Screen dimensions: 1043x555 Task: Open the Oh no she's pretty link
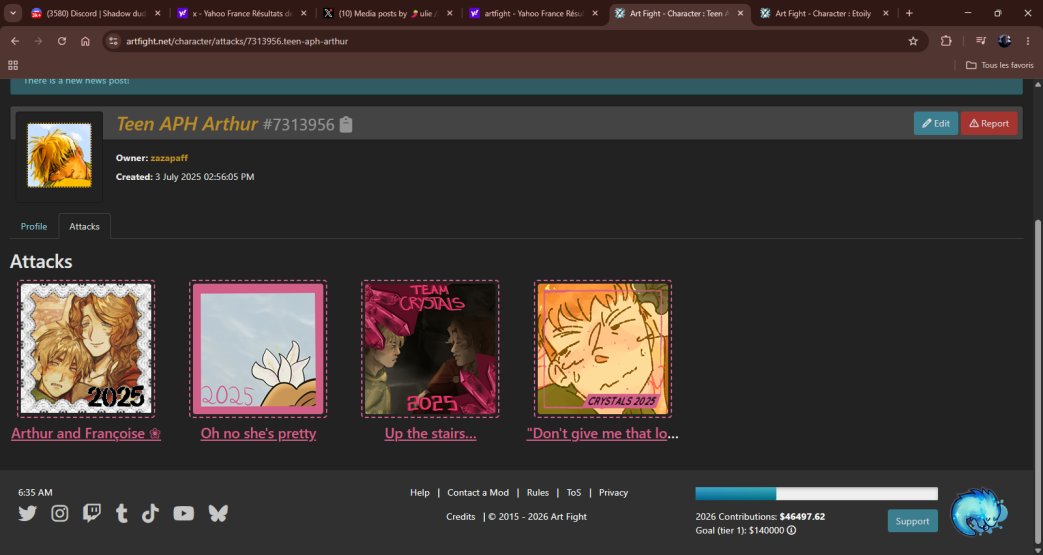[x=258, y=433]
